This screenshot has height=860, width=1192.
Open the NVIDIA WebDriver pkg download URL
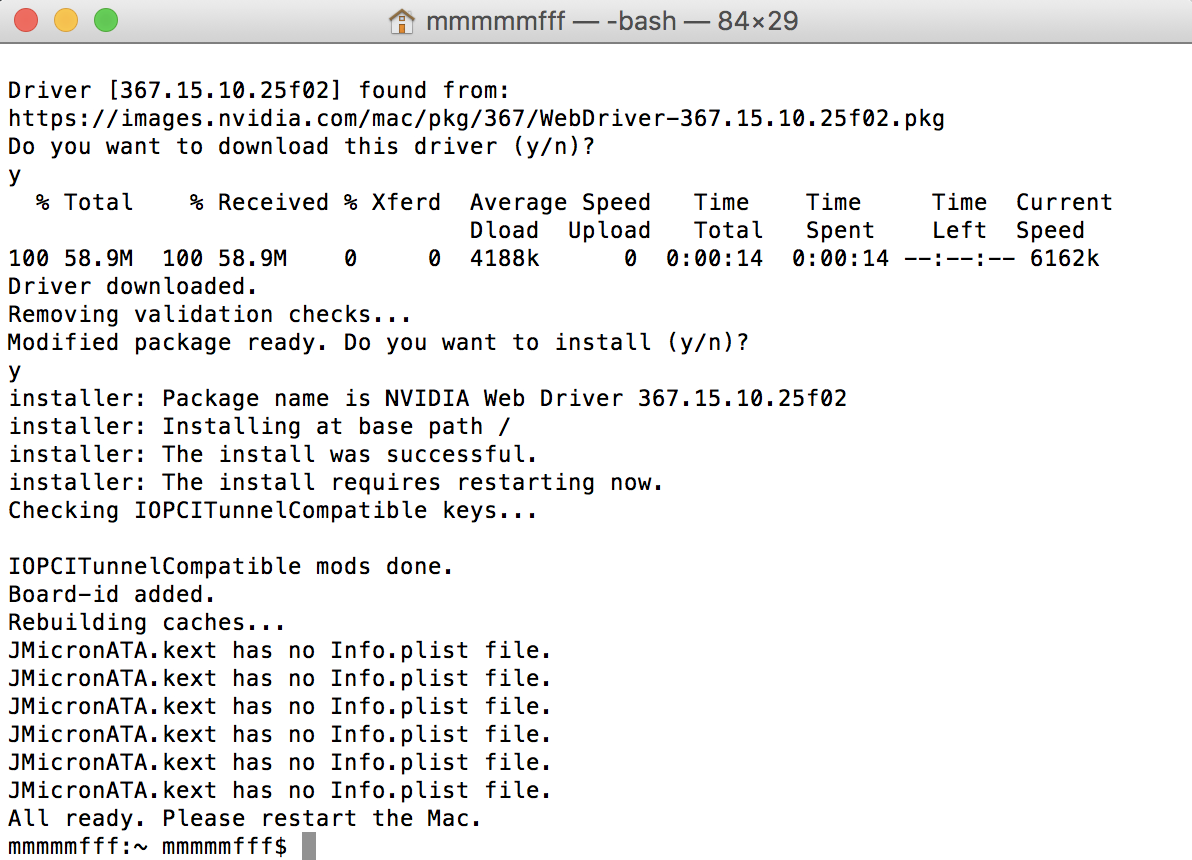[x=476, y=119]
